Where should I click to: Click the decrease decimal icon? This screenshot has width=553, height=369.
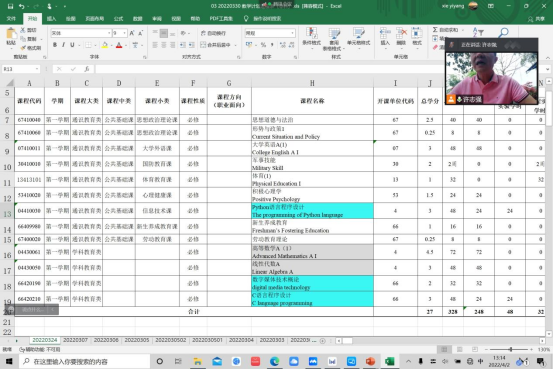click(x=291, y=45)
